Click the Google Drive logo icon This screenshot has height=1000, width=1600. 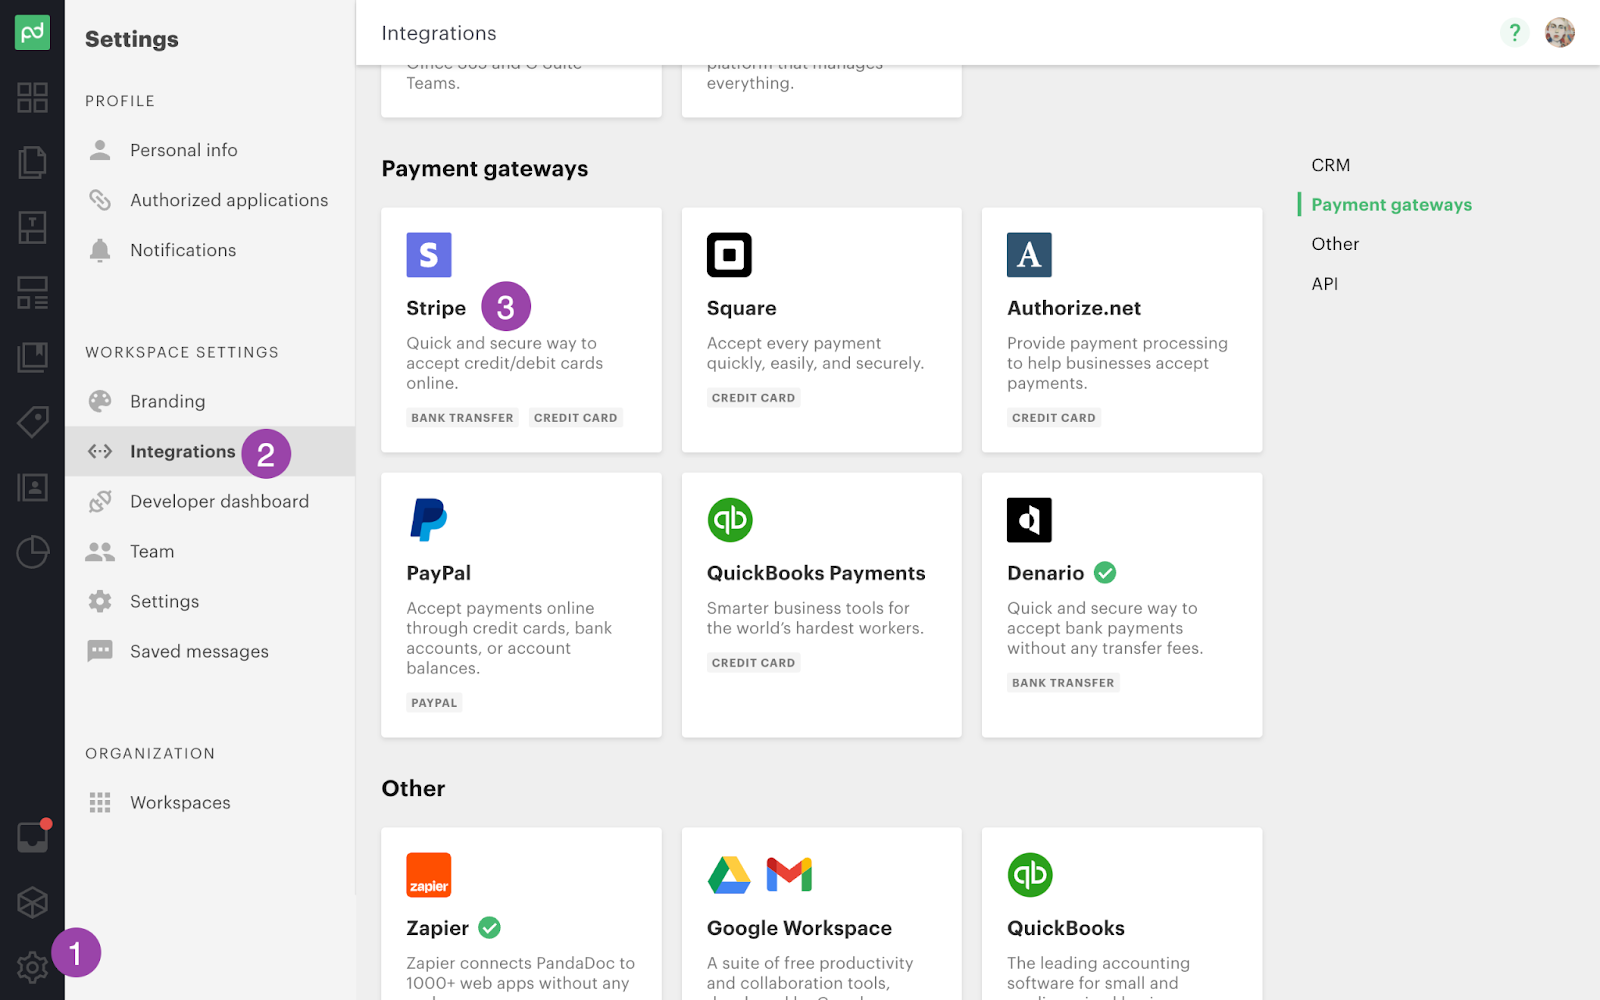click(729, 875)
